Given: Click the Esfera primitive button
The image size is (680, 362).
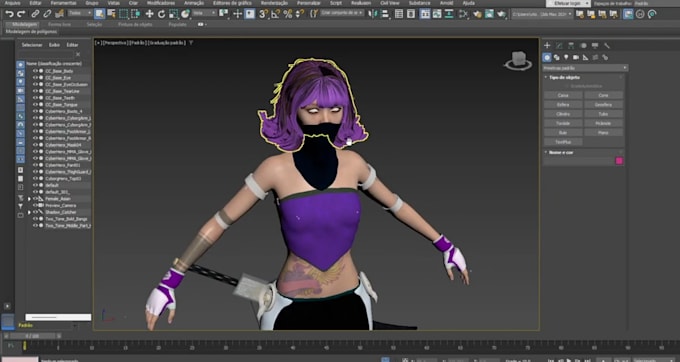Looking at the screenshot, I should pos(563,104).
